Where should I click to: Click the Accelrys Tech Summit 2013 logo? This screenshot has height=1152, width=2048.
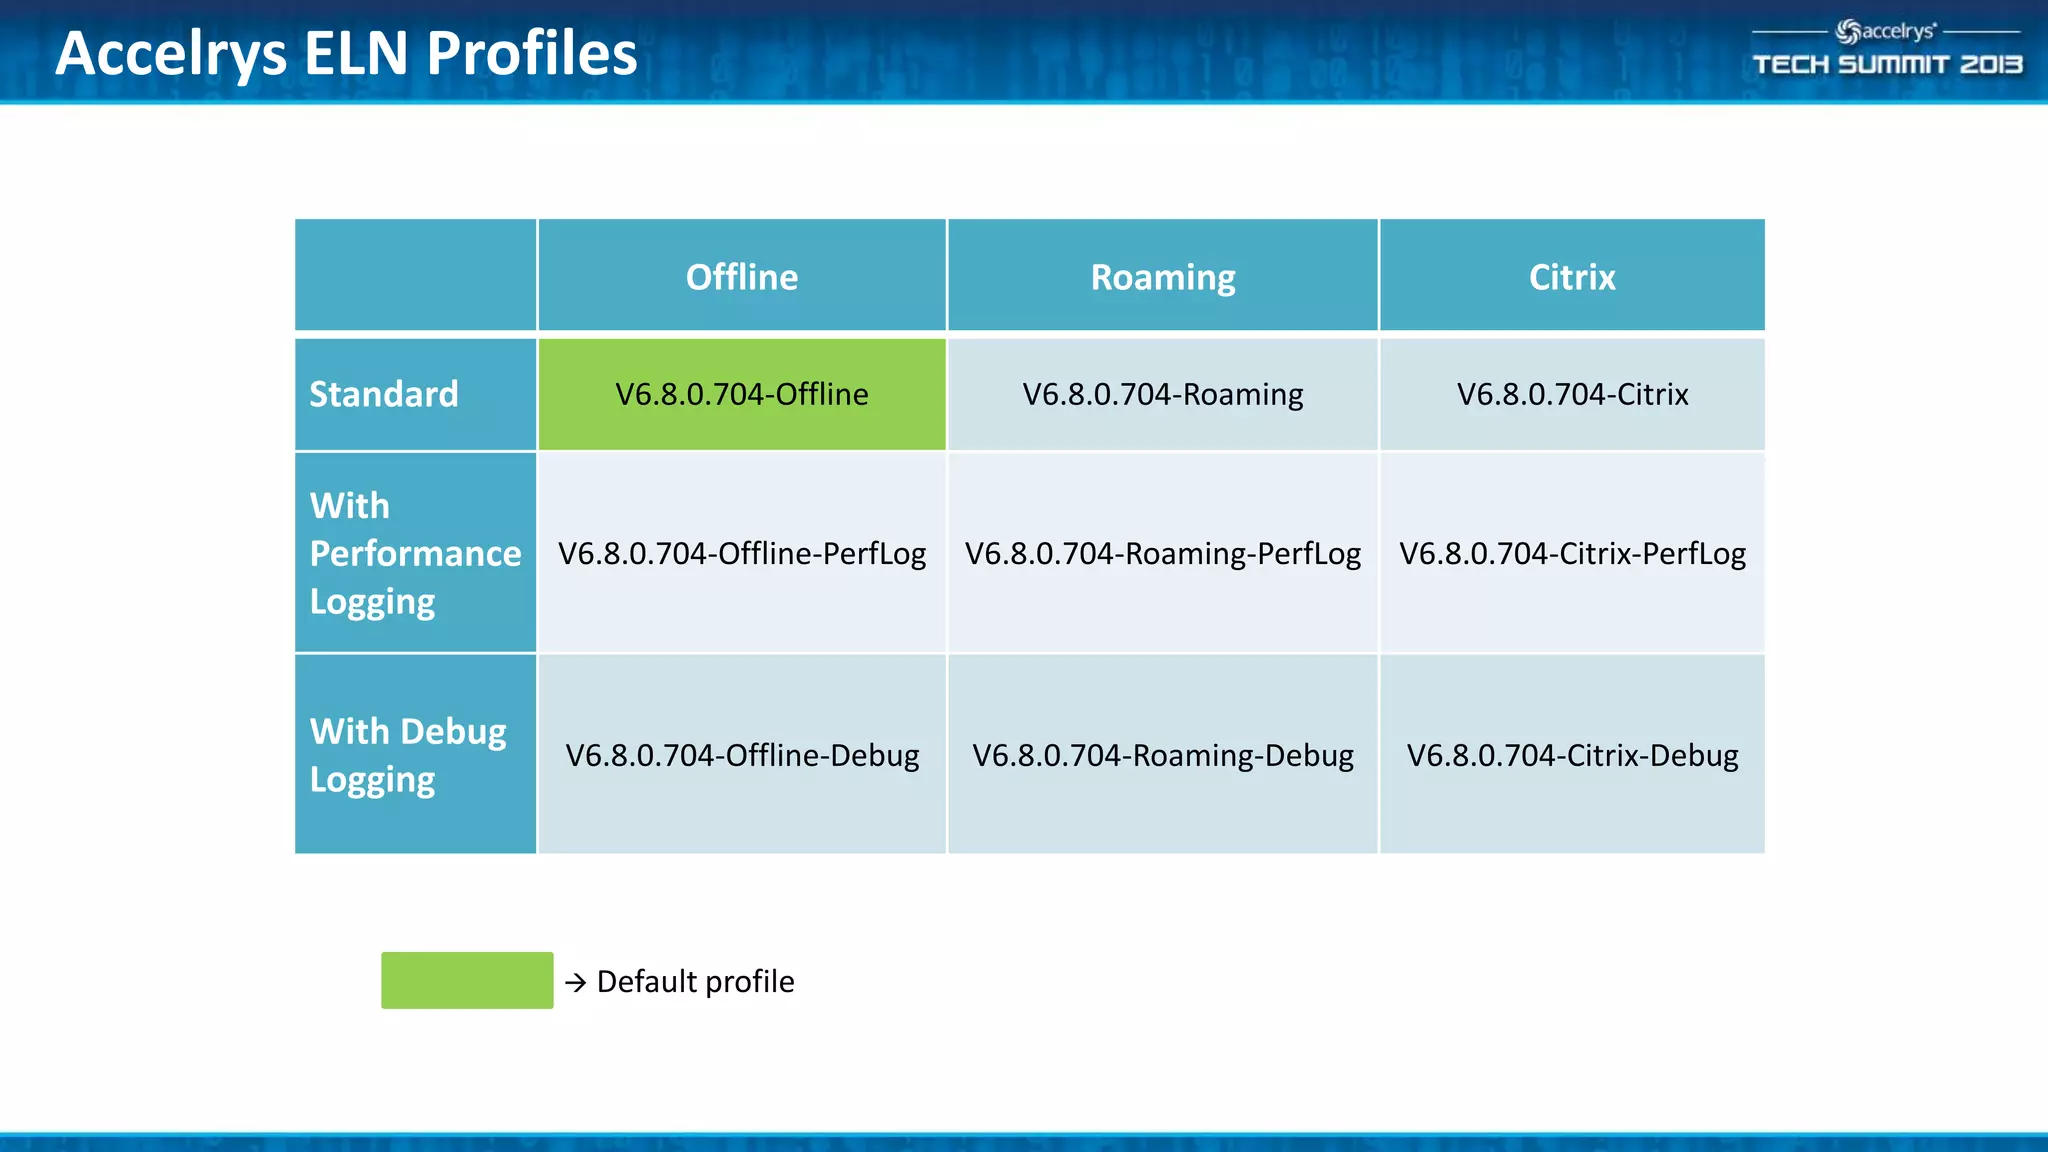click(1887, 49)
